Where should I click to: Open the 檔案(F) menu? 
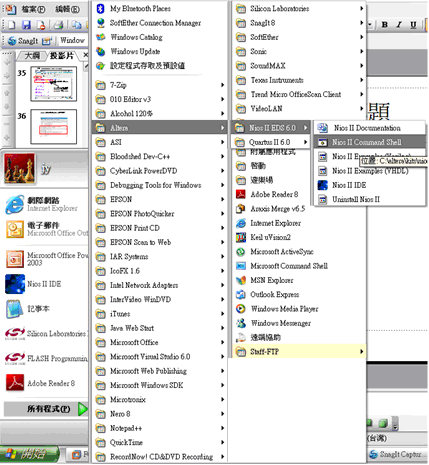pos(33,9)
